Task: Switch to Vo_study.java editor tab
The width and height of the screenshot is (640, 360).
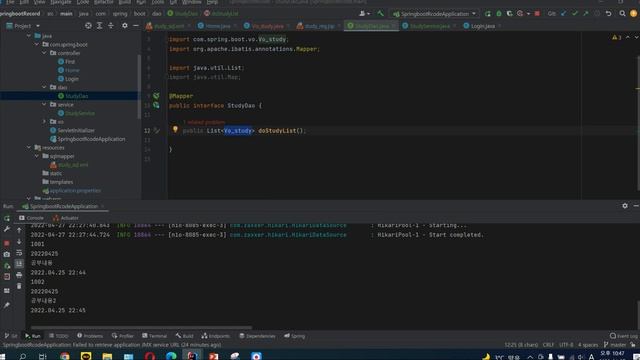Action: coord(267,26)
